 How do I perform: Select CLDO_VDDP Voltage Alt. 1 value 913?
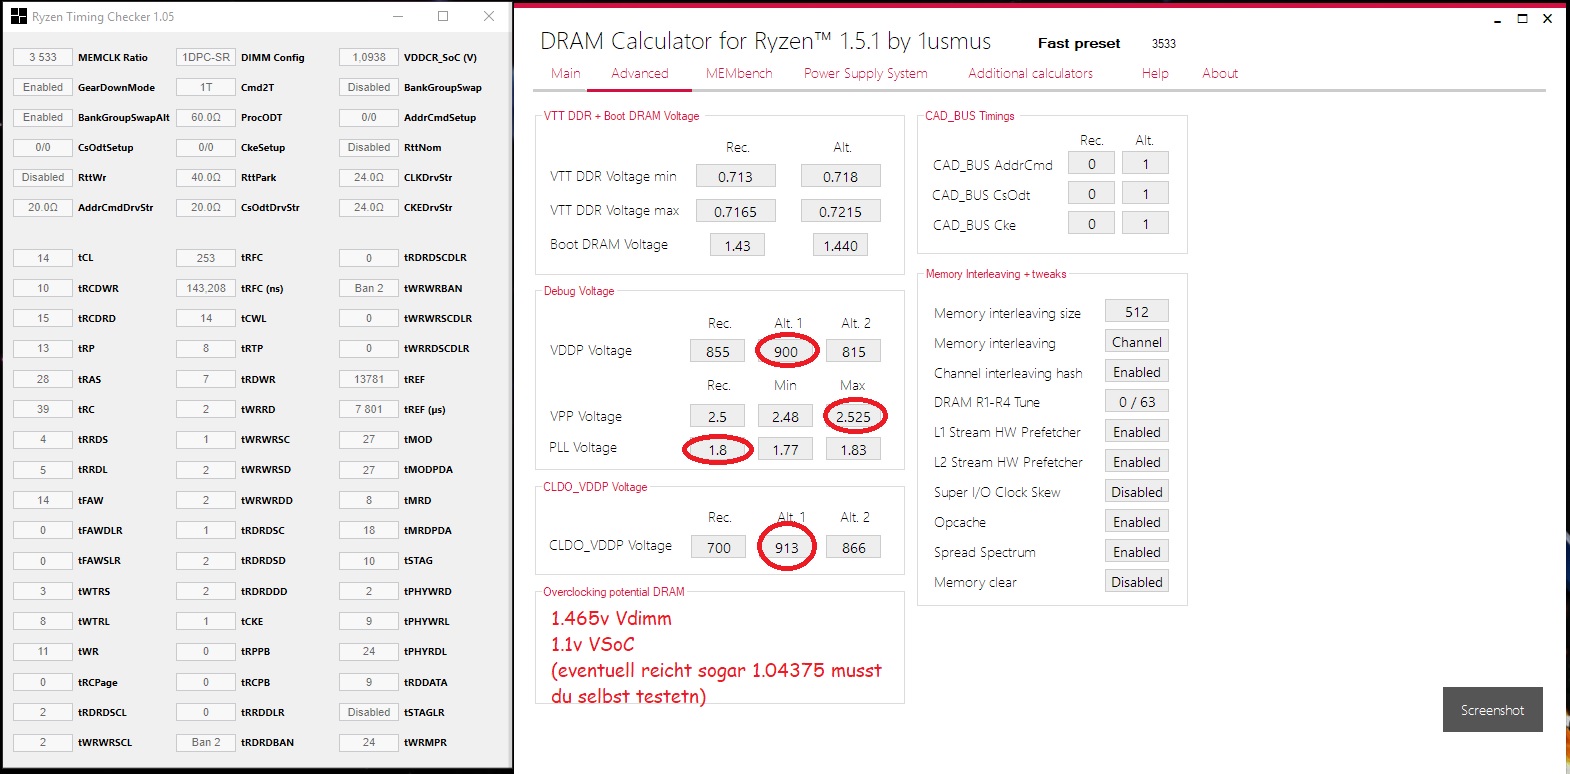click(787, 548)
